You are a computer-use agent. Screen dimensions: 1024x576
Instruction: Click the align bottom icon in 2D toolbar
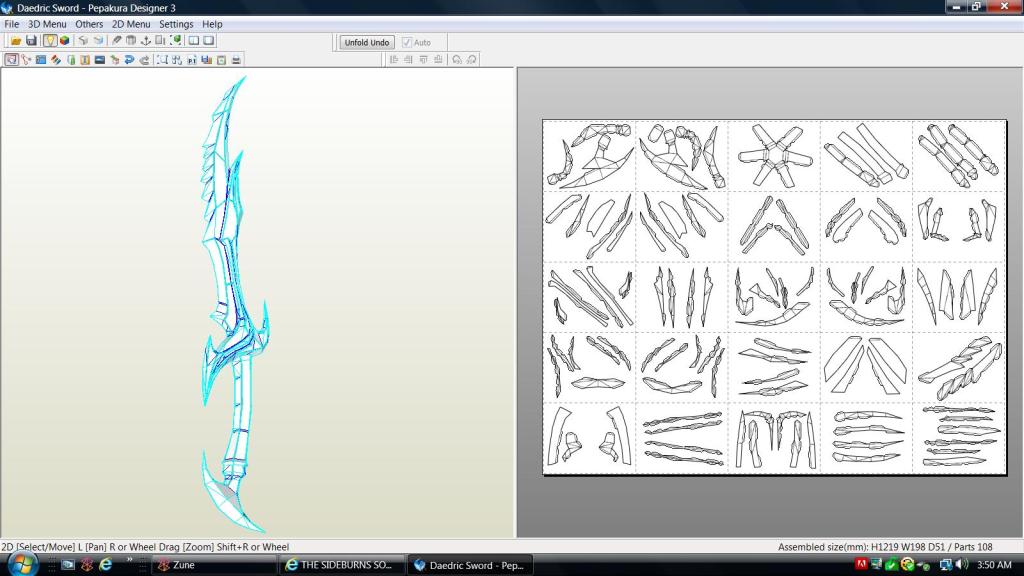(438, 59)
